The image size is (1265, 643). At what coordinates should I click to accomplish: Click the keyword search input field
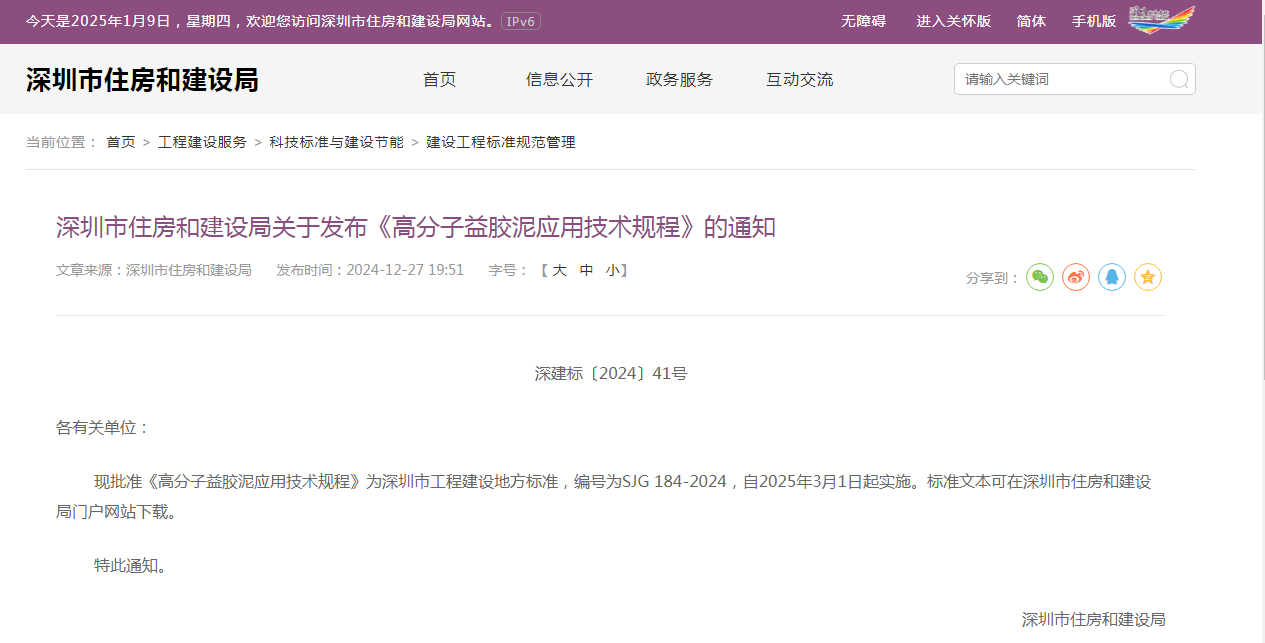coord(1060,79)
